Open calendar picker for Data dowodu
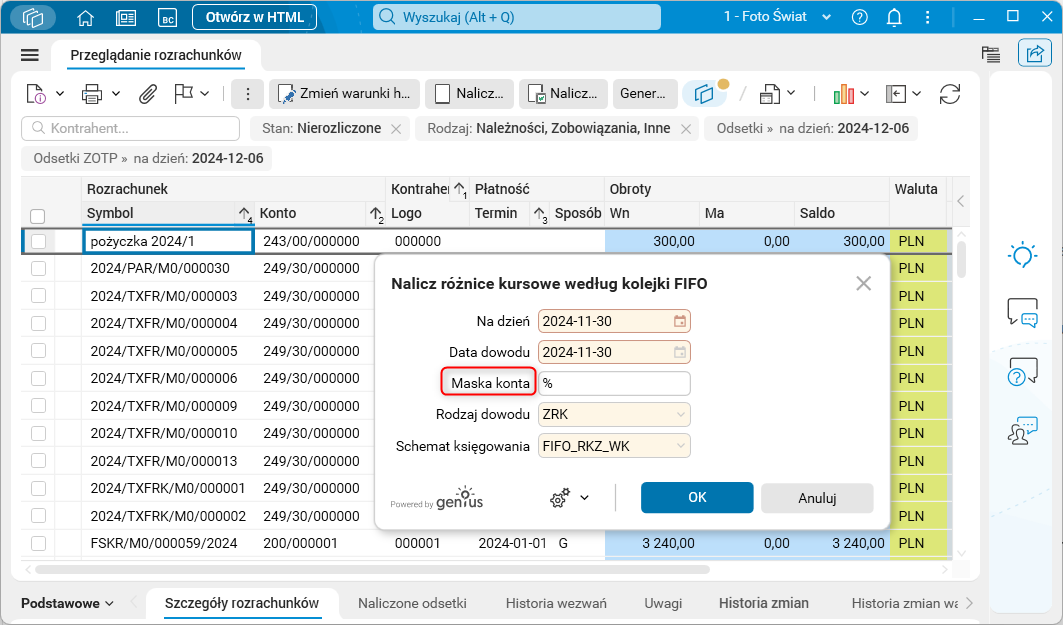The width and height of the screenshot is (1063, 625). 679,352
